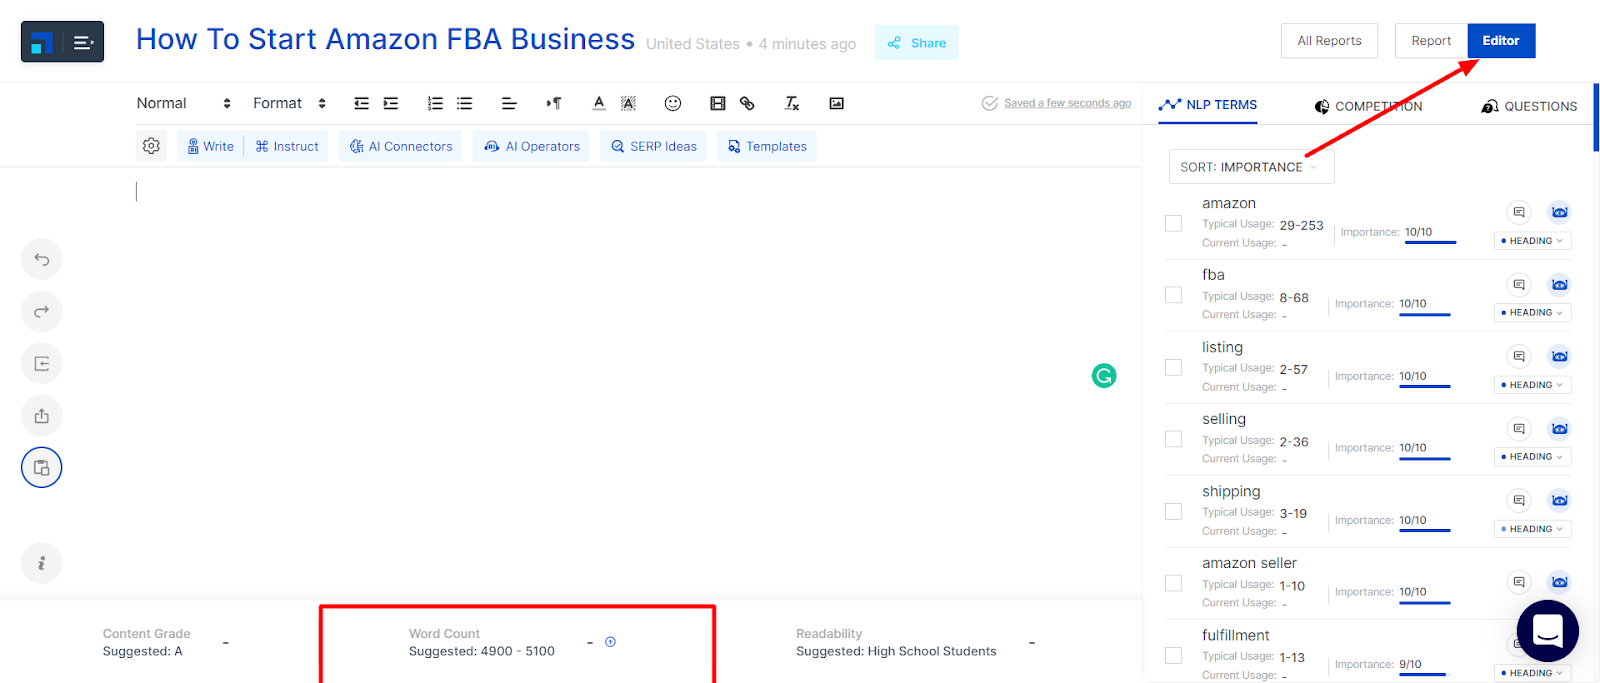Viewport: 1600px width, 683px height.
Task: Switch to NLP Terms tab
Action: (1208, 105)
